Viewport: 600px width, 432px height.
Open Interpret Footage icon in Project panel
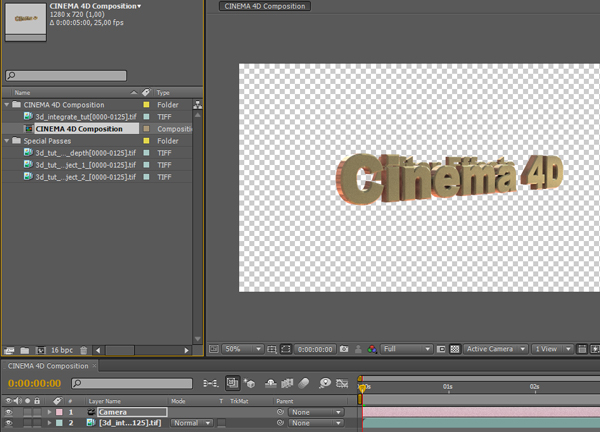9,350
